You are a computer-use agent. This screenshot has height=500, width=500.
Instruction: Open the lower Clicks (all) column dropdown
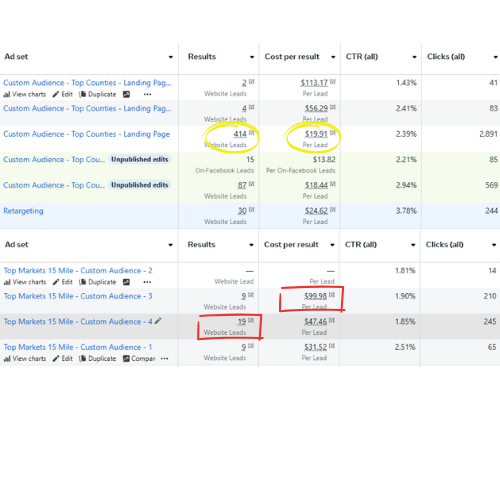click(x=494, y=245)
